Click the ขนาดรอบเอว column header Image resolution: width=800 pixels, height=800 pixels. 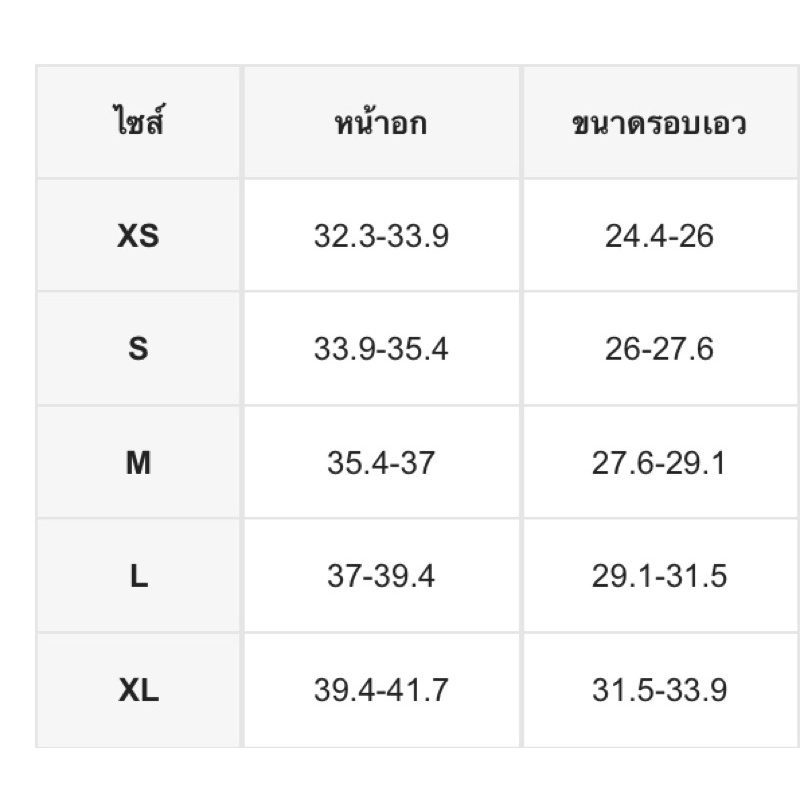click(x=659, y=122)
